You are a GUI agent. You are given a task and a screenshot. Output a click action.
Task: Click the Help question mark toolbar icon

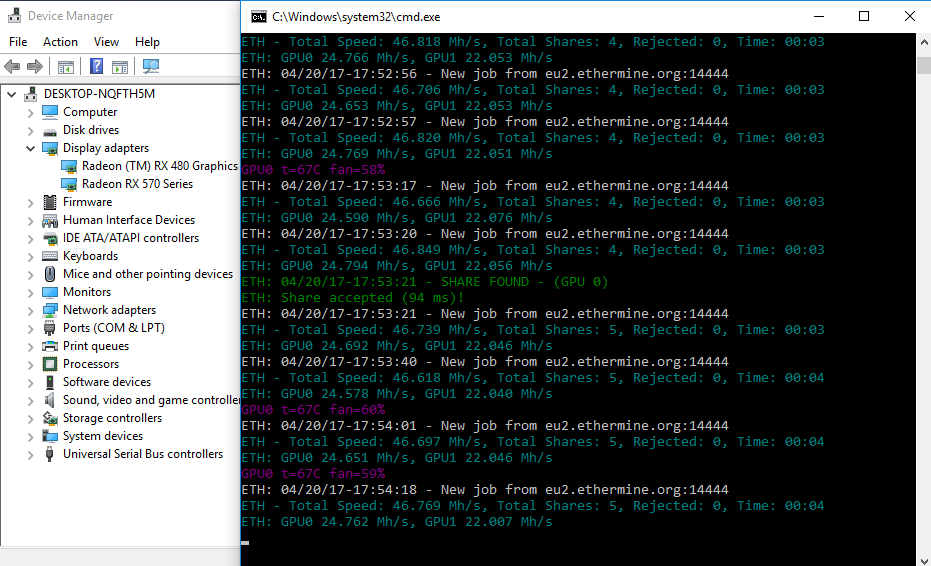(x=96, y=67)
